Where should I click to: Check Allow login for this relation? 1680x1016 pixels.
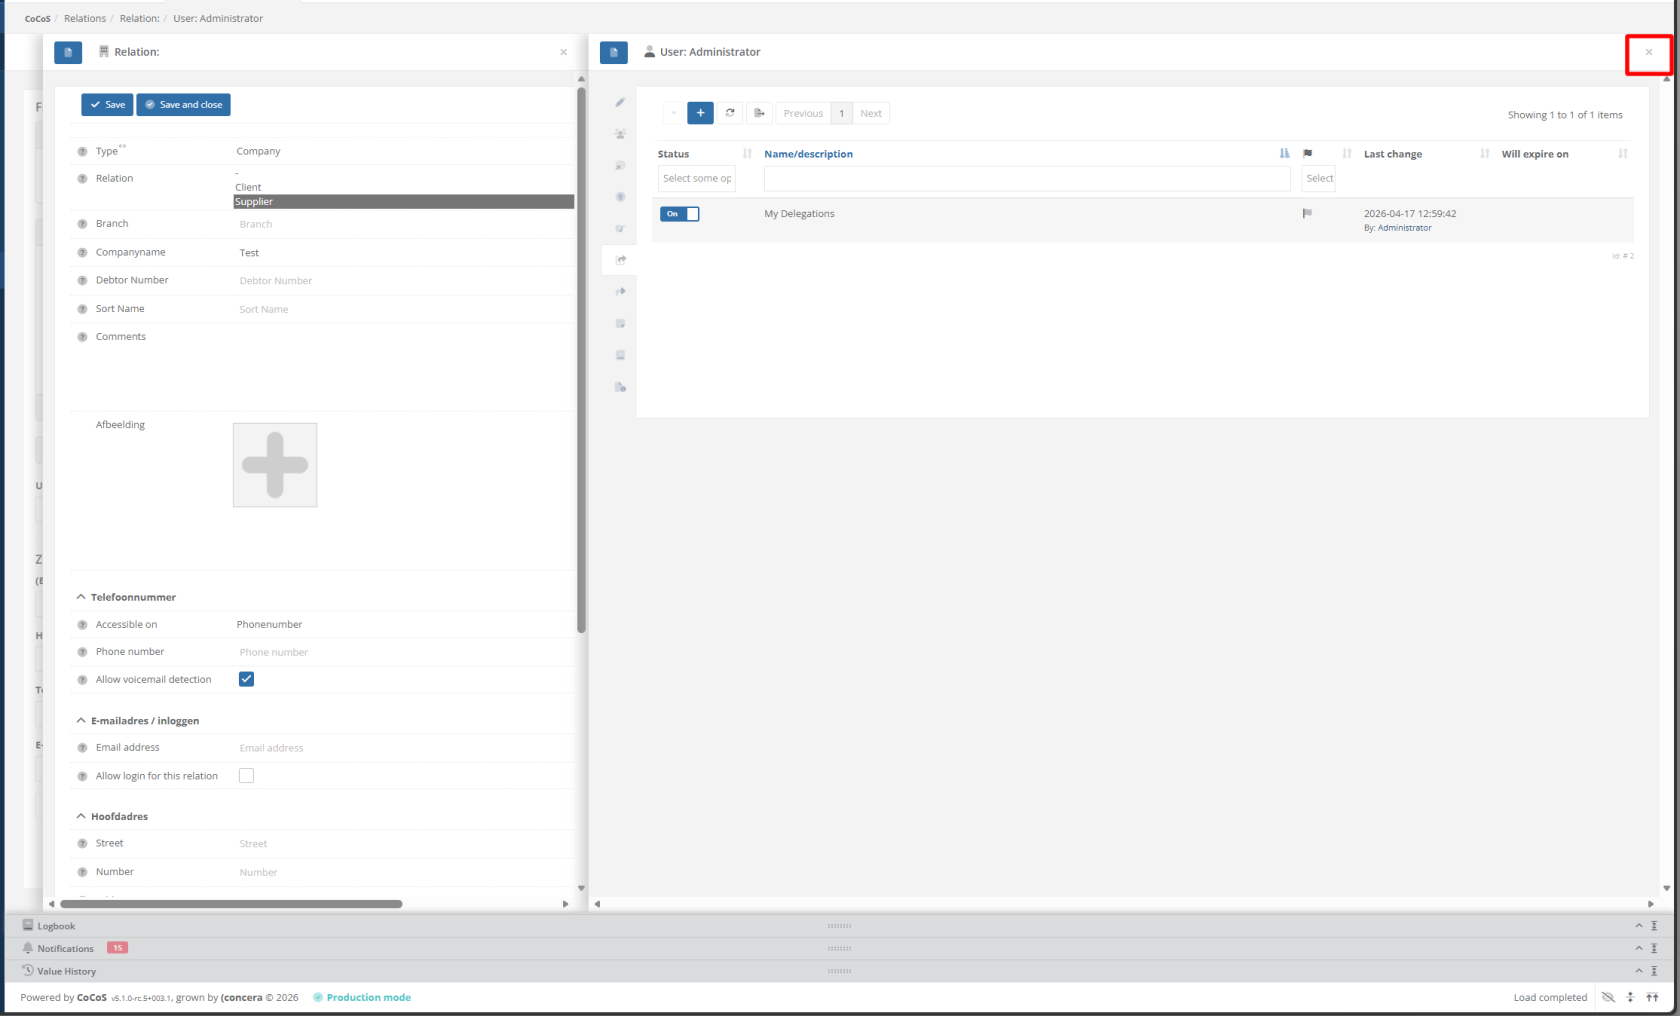tap(246, 776)
